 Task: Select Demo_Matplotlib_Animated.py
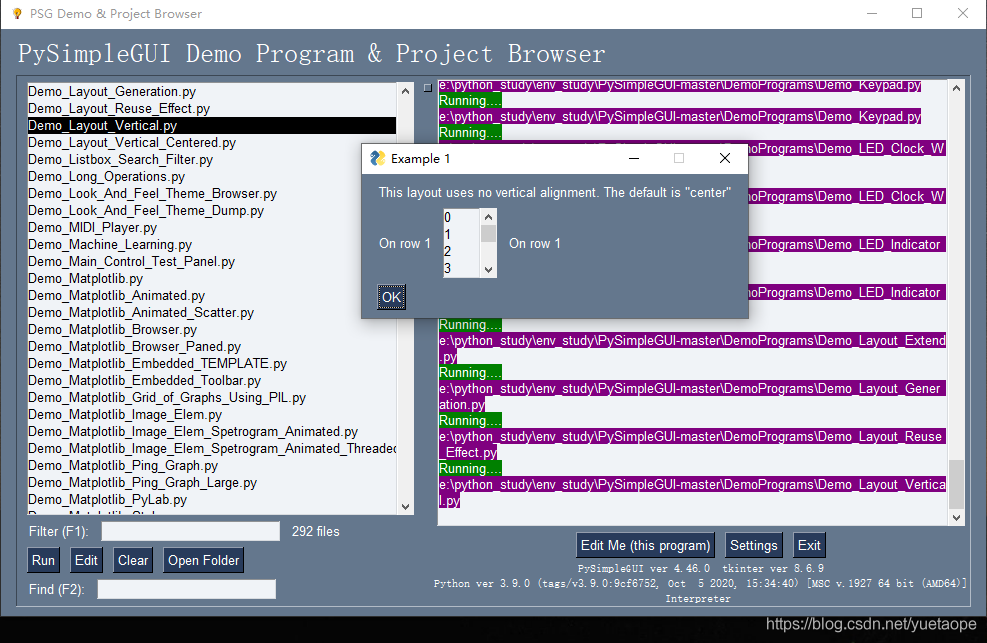pos(212,296)
